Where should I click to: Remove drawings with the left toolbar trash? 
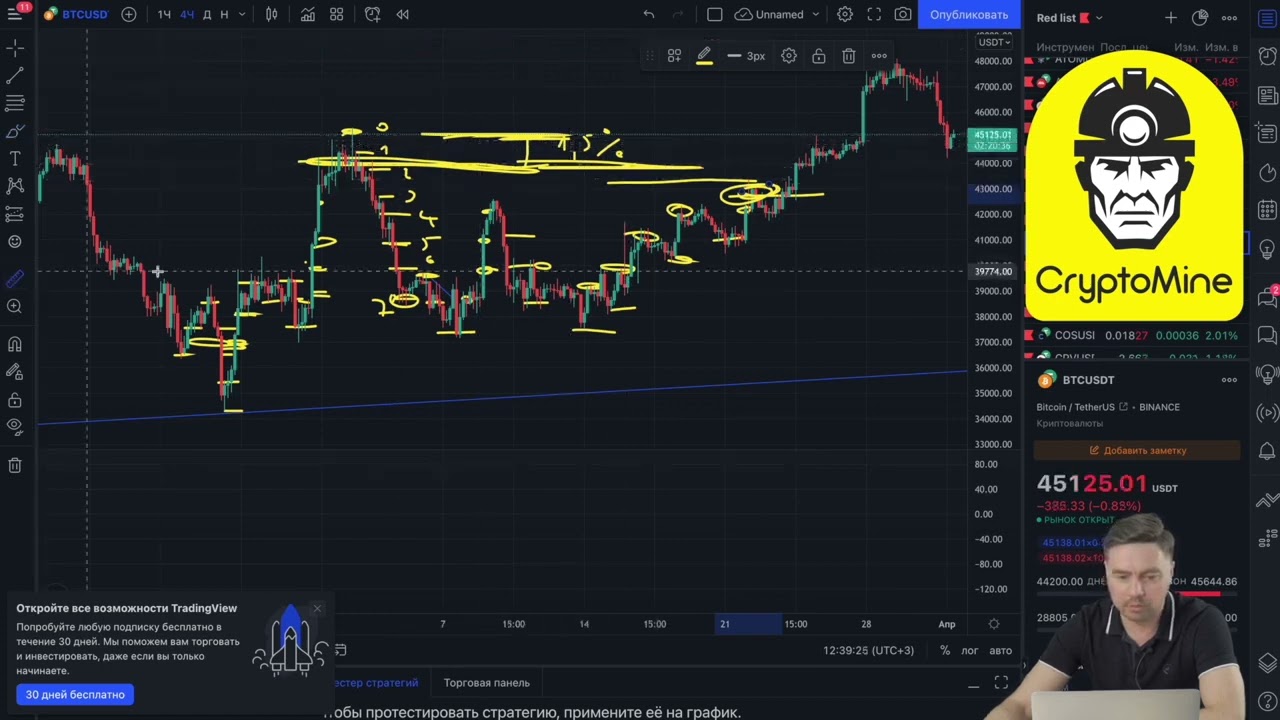click(x=15, y=465)
